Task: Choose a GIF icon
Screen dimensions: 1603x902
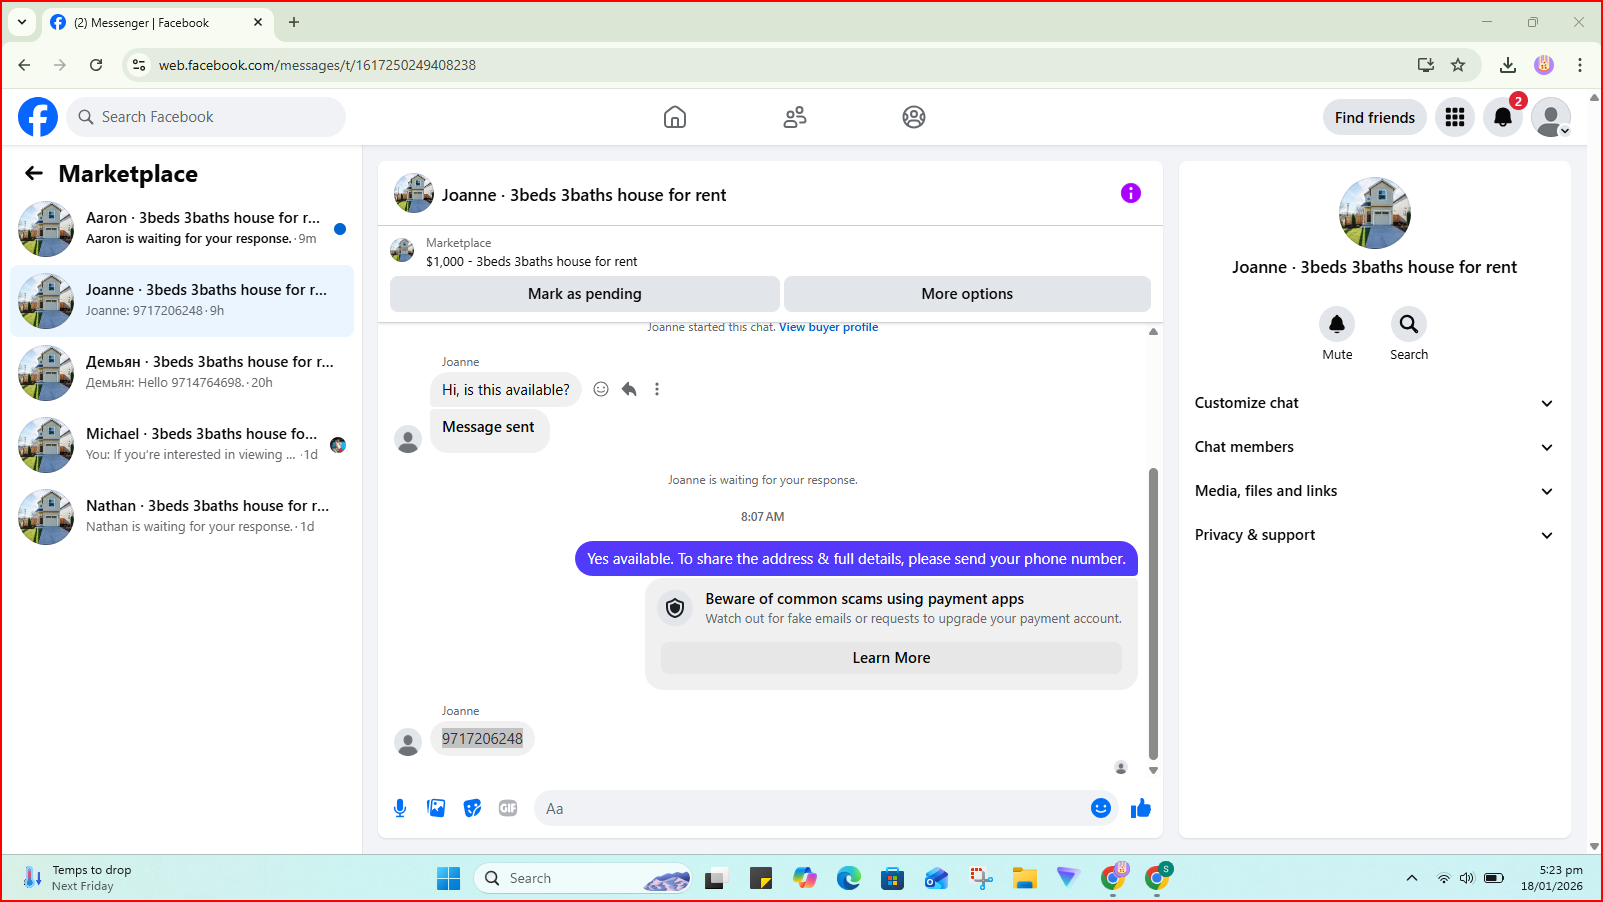Action: pyautogui.click(x=508, y=808)
